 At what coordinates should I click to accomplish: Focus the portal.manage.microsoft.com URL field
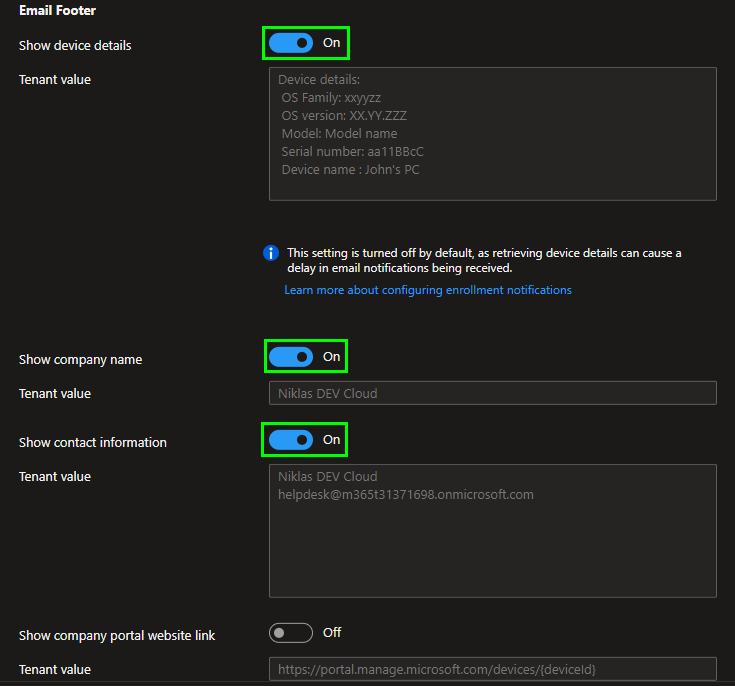492,669
